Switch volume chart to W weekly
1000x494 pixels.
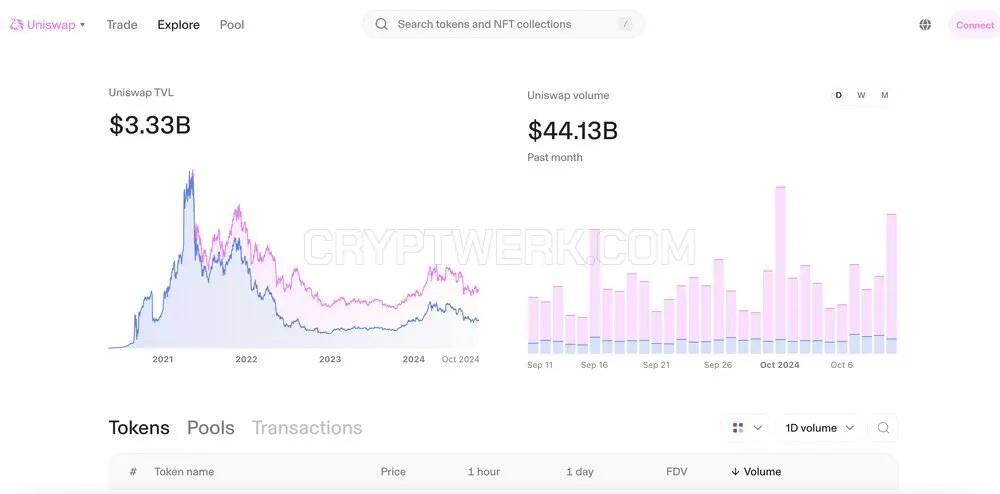[x=861, y=95]
